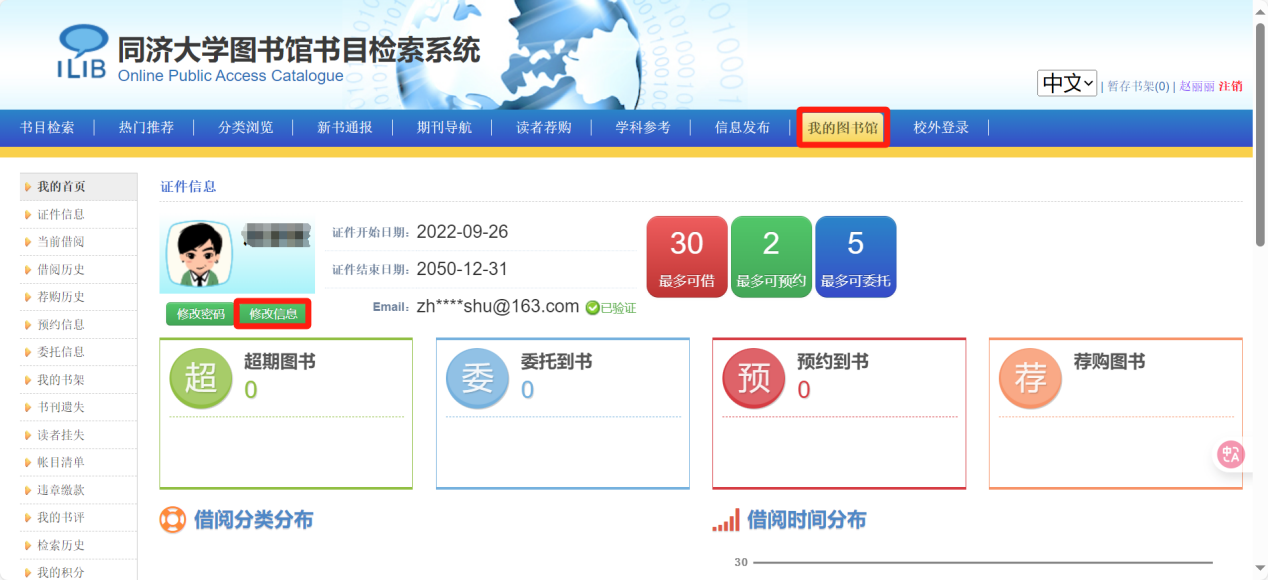1268x580 pixels.
Task: Click the green 最多可预约 2 tile
Action: coord(771,256)
